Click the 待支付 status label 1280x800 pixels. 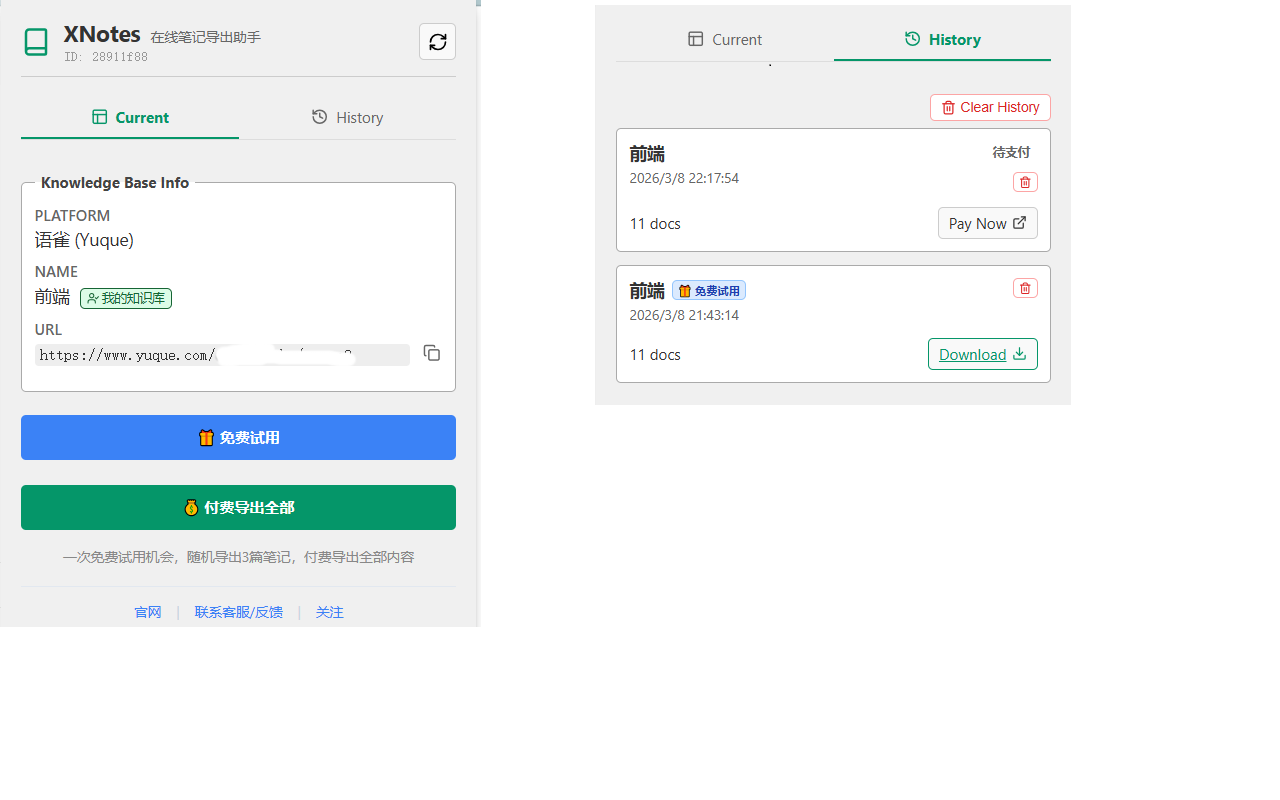click(x=1011, y=153)
